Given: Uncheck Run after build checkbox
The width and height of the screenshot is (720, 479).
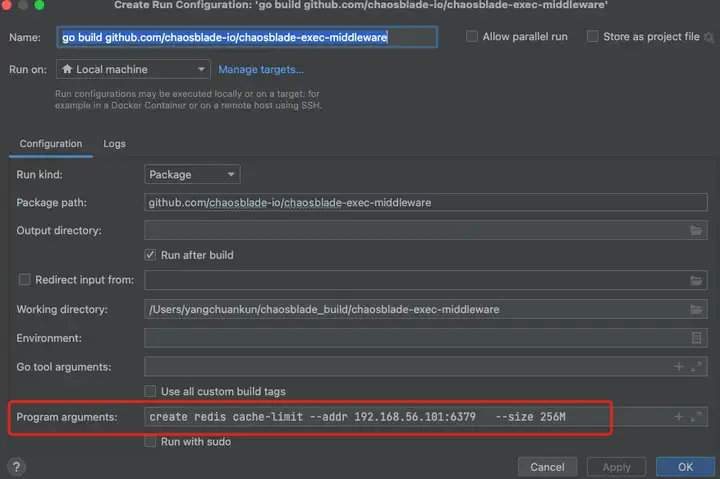Looking at the screenshot, I should (150, 255).
